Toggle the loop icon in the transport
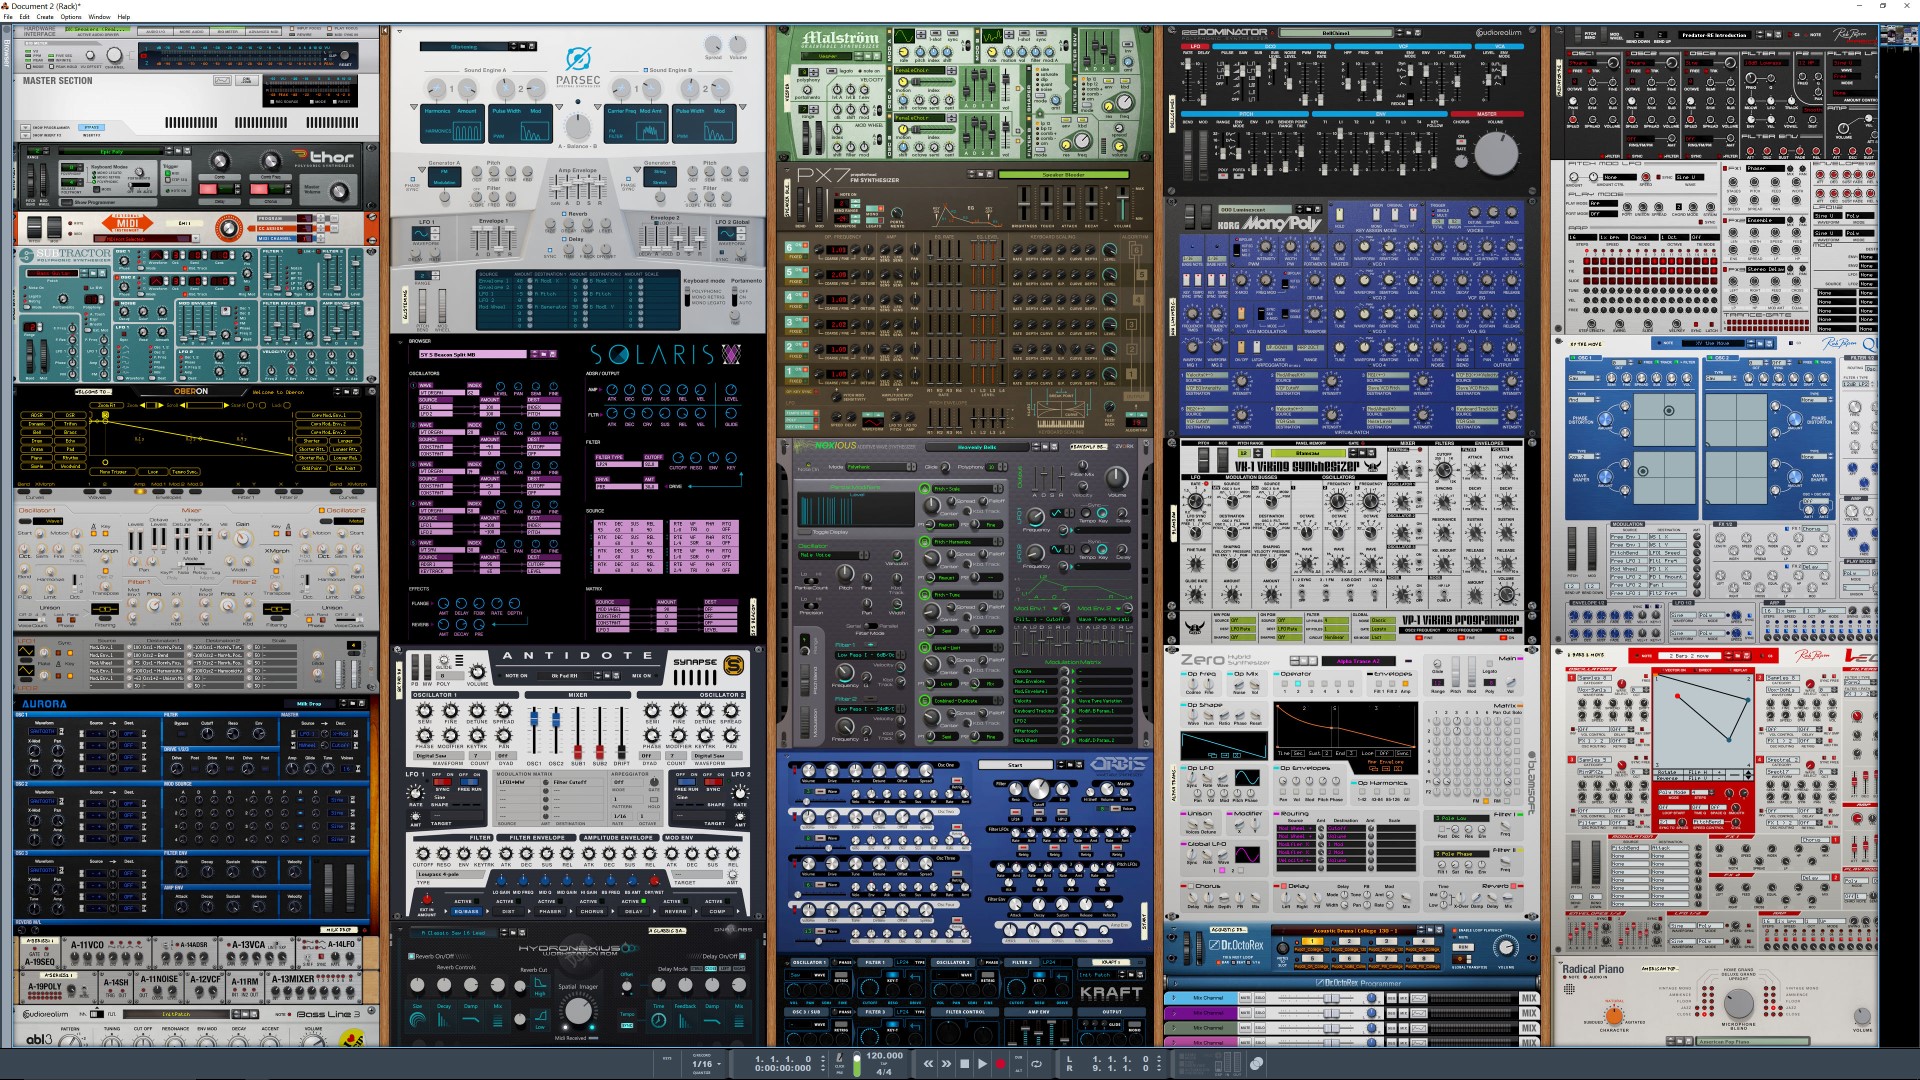 coord(1036,1064)
